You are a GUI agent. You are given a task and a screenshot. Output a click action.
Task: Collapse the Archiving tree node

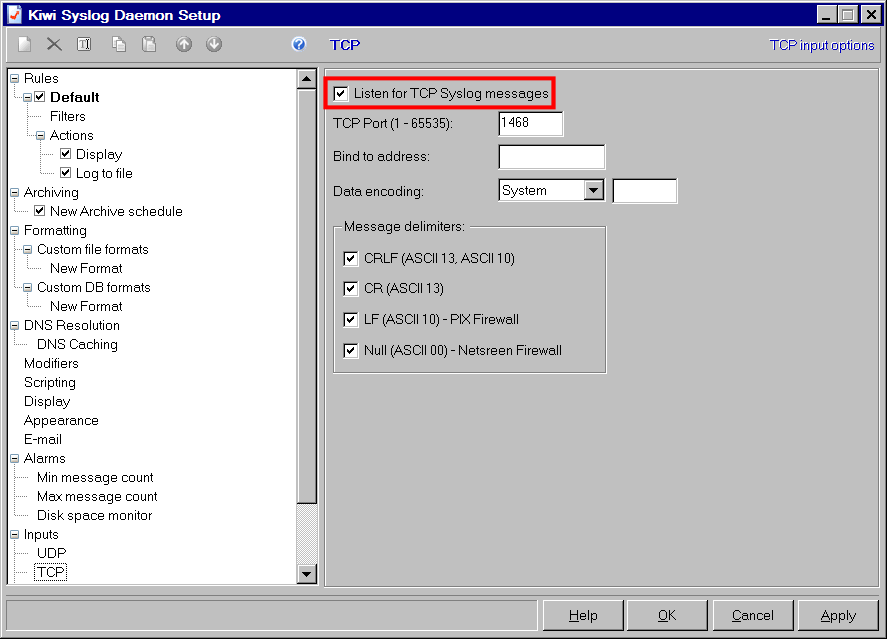pyautogui.click(x=15, y=192)
